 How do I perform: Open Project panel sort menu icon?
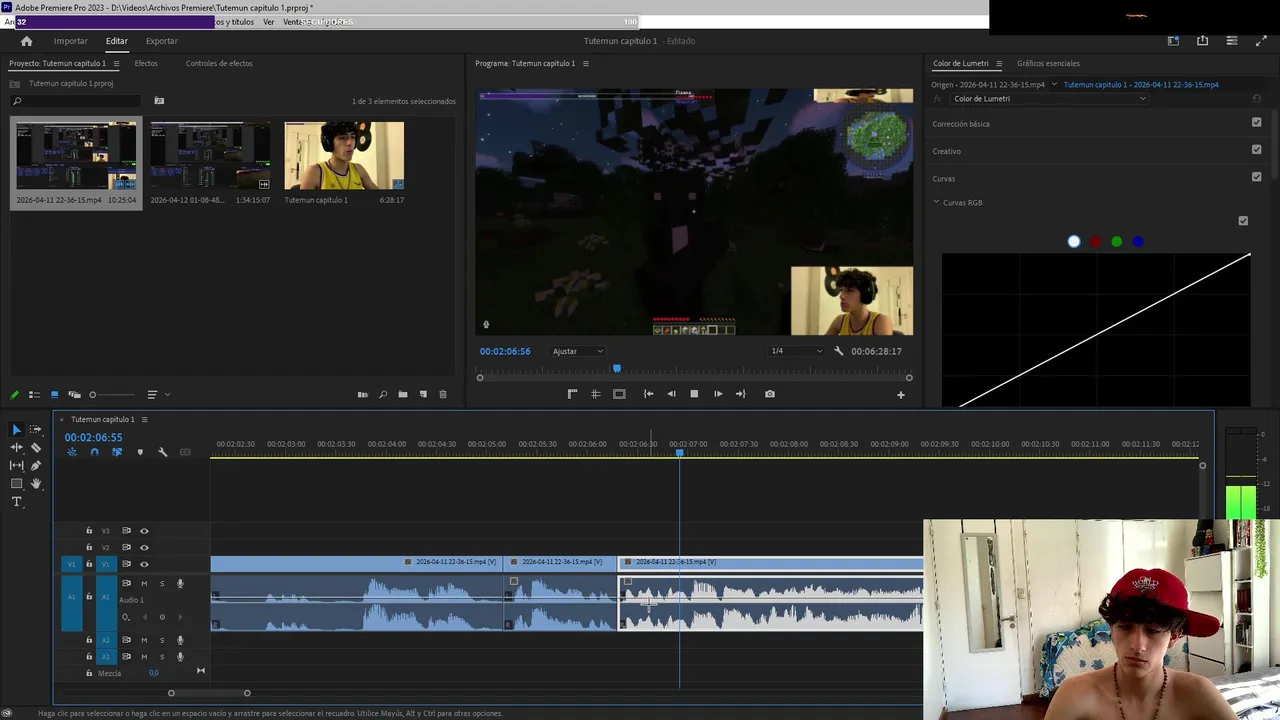click(152, 395)
